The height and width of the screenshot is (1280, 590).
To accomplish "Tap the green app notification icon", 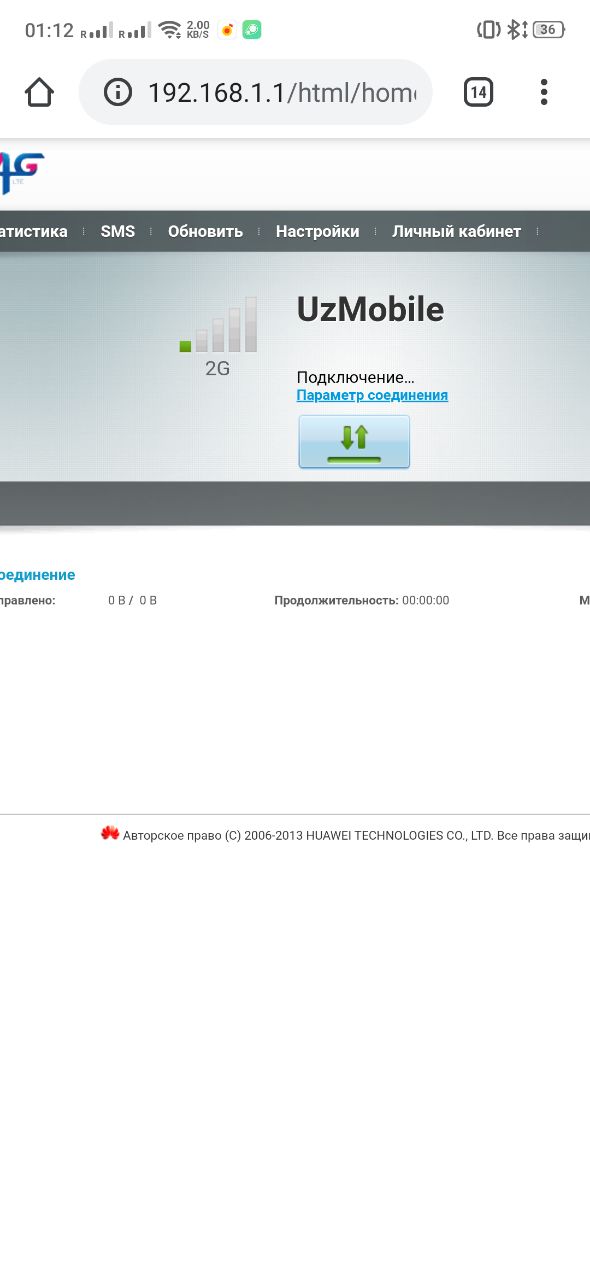I will pos(252,30).
